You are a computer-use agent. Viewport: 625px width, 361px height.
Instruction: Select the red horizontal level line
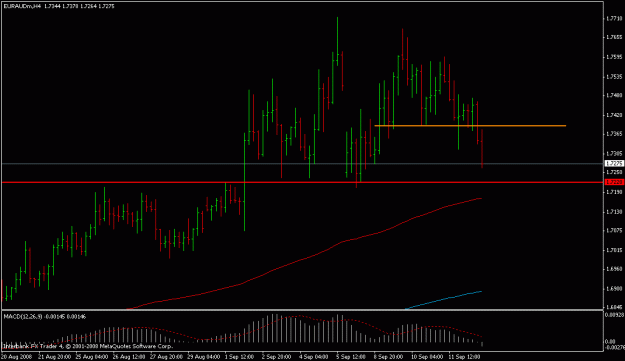(x=302, y=182)
